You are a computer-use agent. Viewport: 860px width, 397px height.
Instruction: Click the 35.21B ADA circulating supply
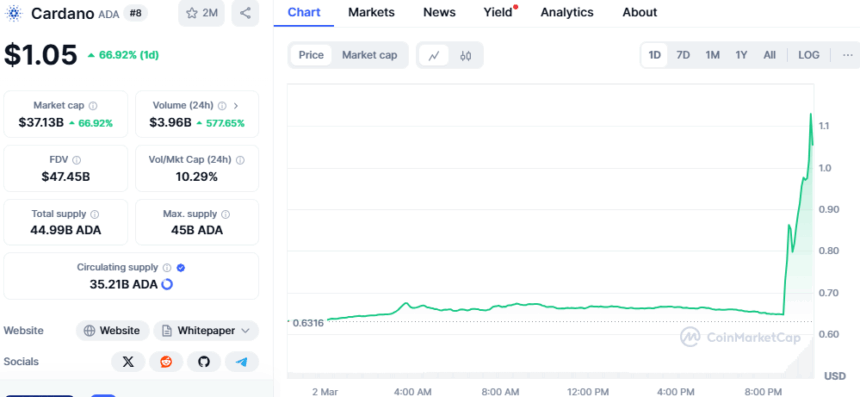[x=124, y=284]
